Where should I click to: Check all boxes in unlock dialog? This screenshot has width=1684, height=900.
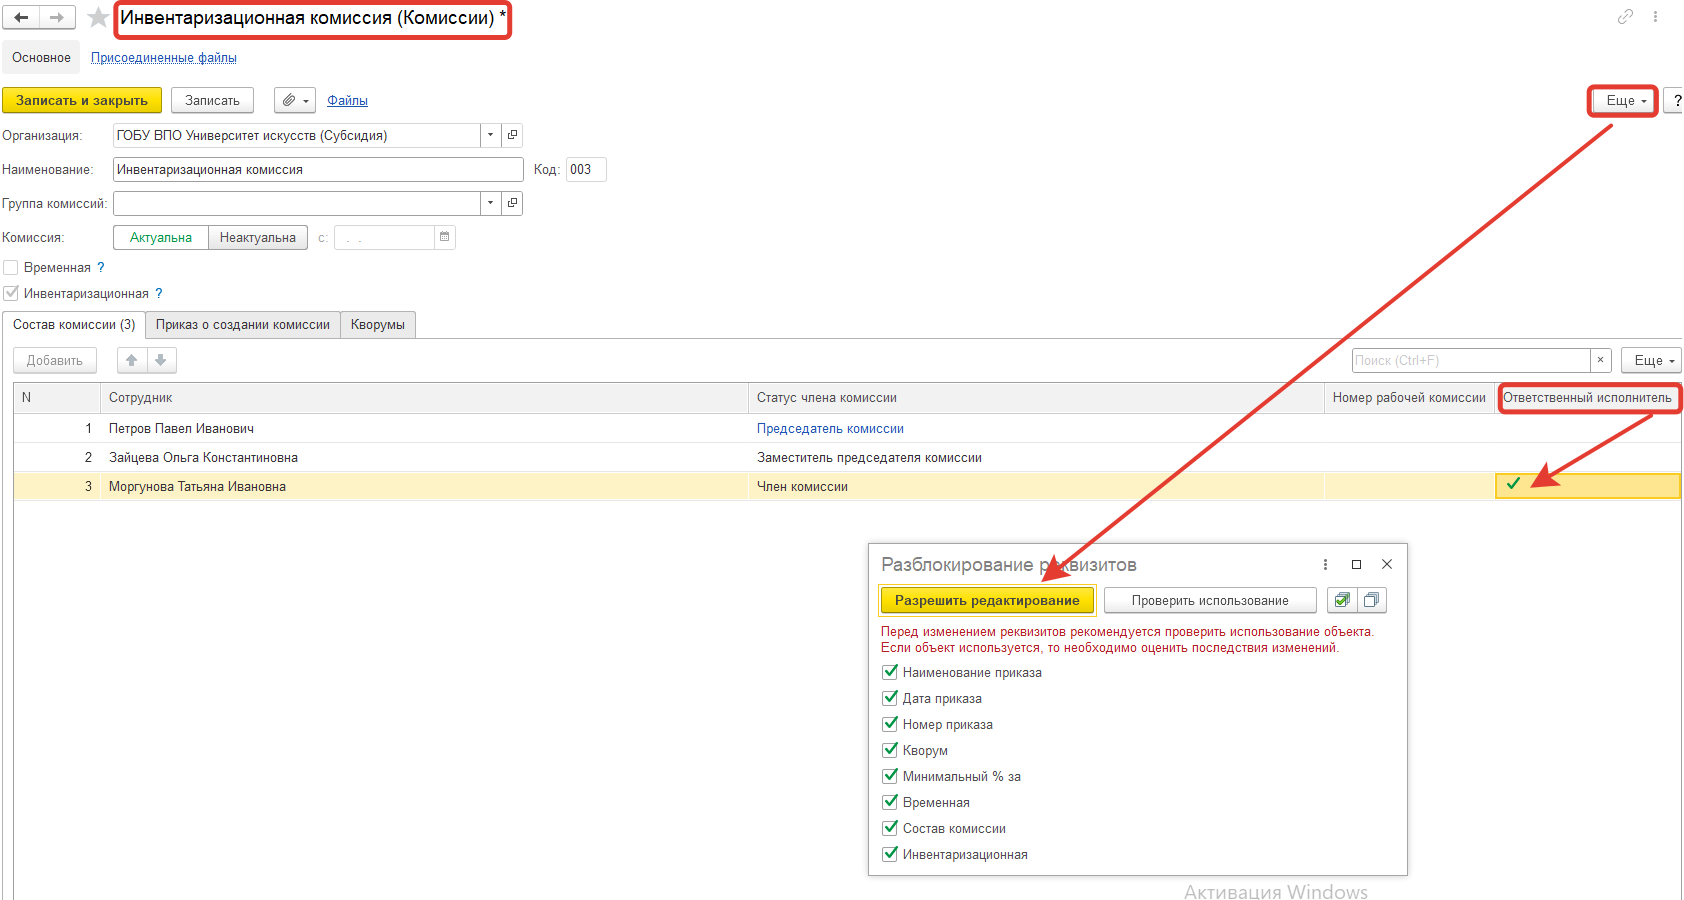click(x=1342, y=600)
